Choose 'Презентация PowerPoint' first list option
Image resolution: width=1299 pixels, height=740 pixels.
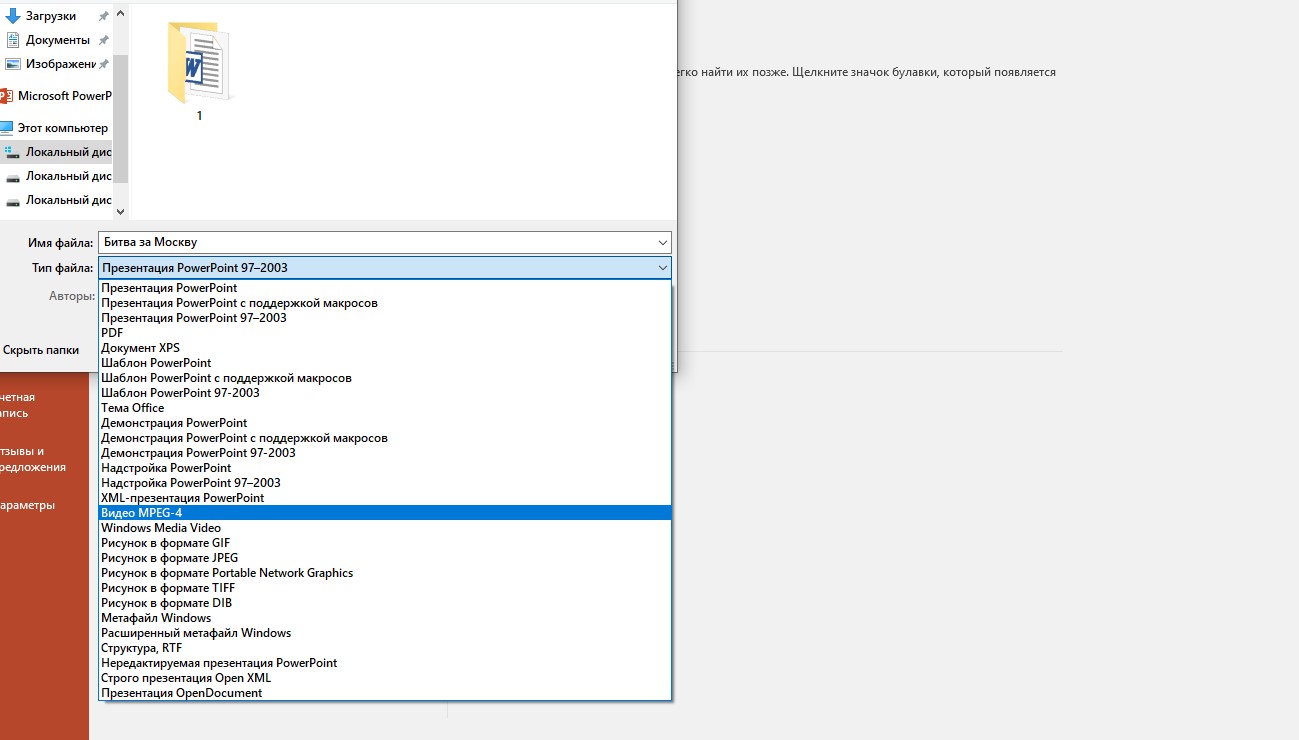(385, 288)
